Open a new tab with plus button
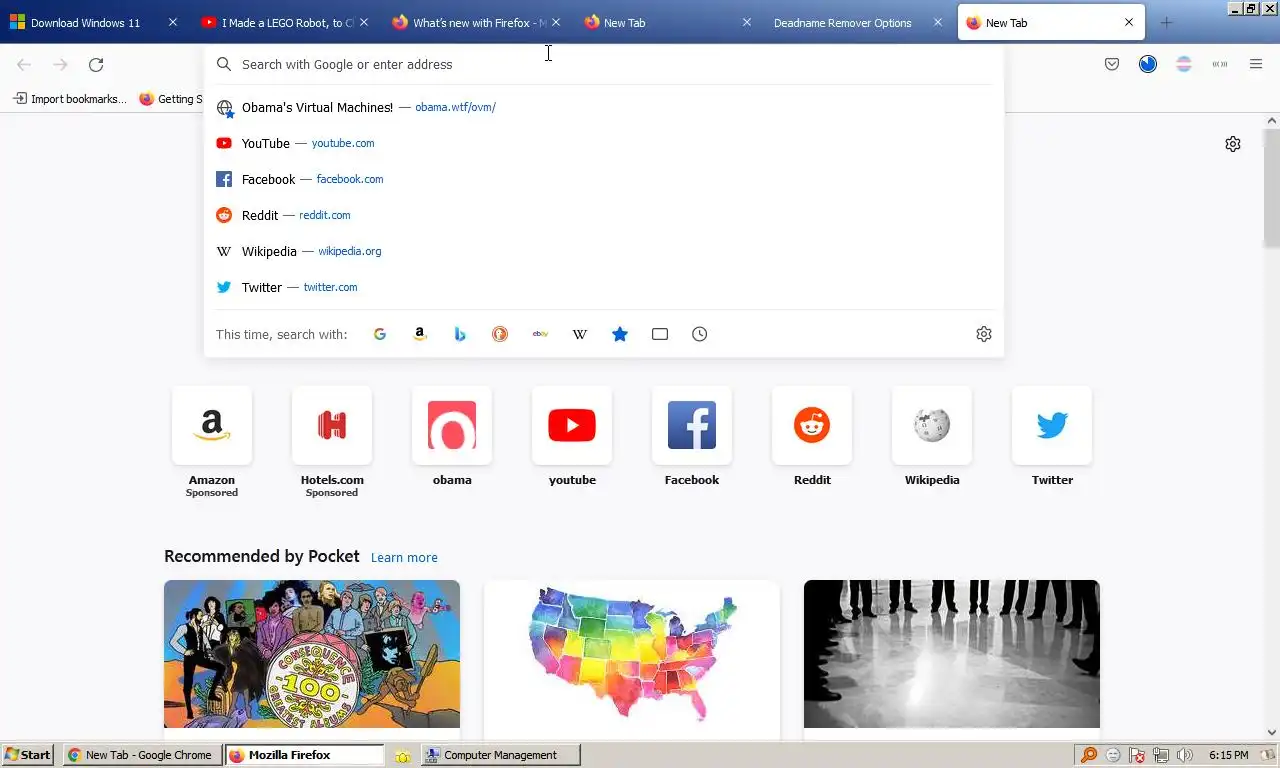1280x768 pixels. 1166,22
